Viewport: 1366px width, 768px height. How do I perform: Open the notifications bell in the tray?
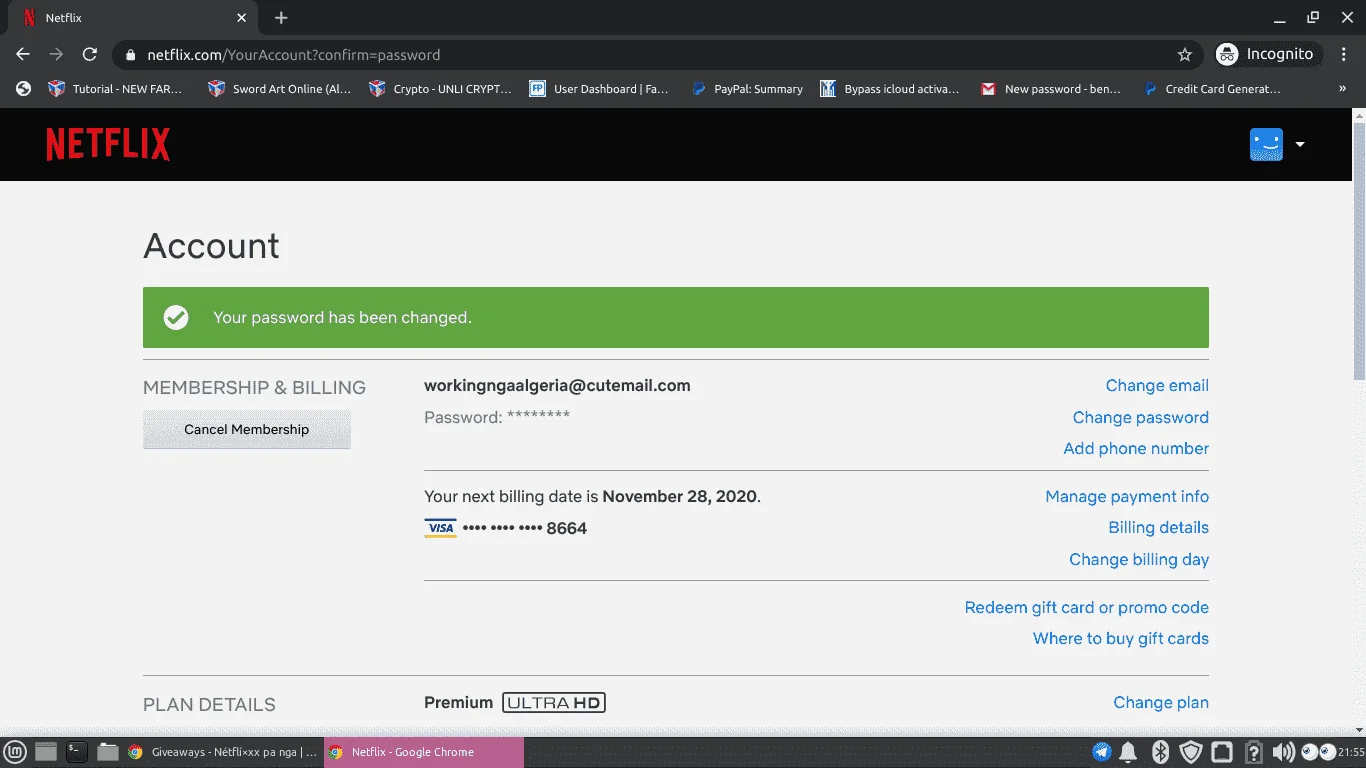point(1128,752)
